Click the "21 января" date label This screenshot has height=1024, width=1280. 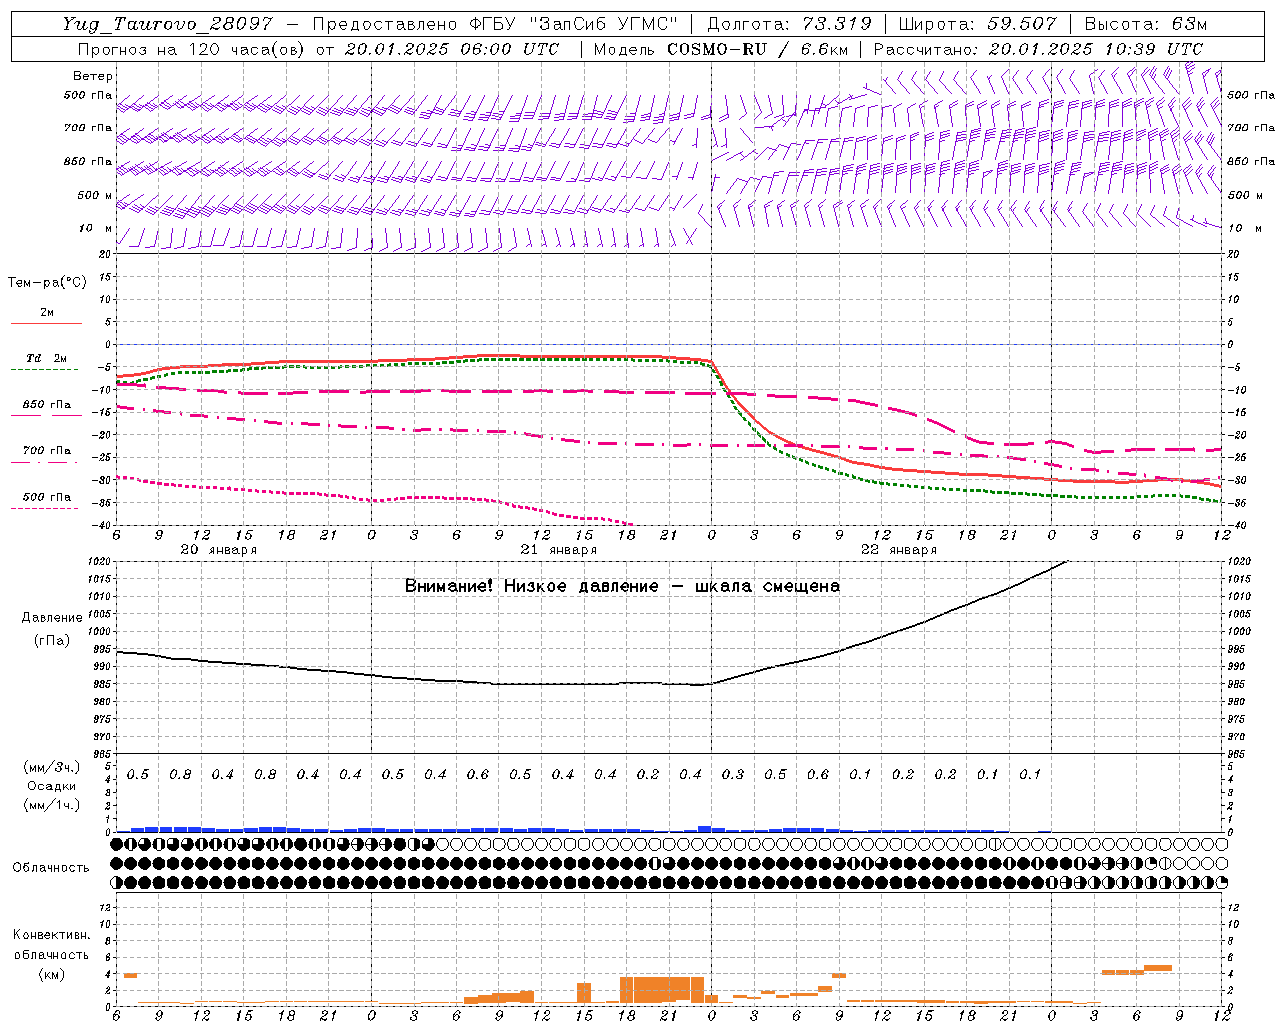pos(558,550)
